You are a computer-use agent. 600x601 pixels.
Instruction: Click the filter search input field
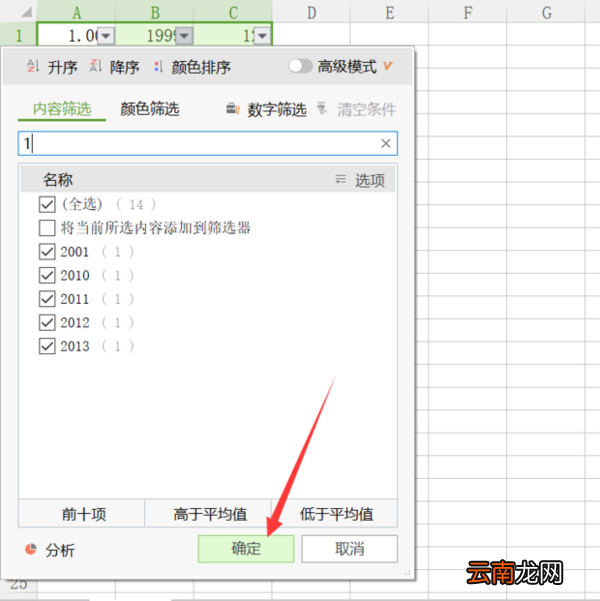[207, 143]
